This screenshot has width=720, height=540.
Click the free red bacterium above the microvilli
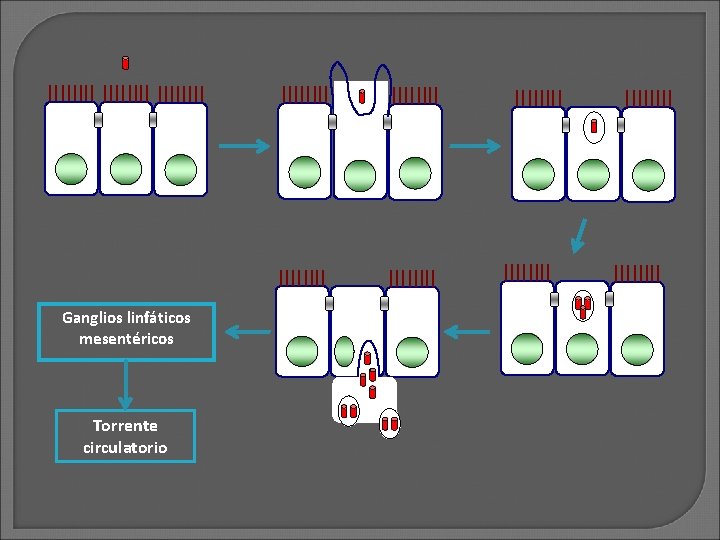(125, 63)
